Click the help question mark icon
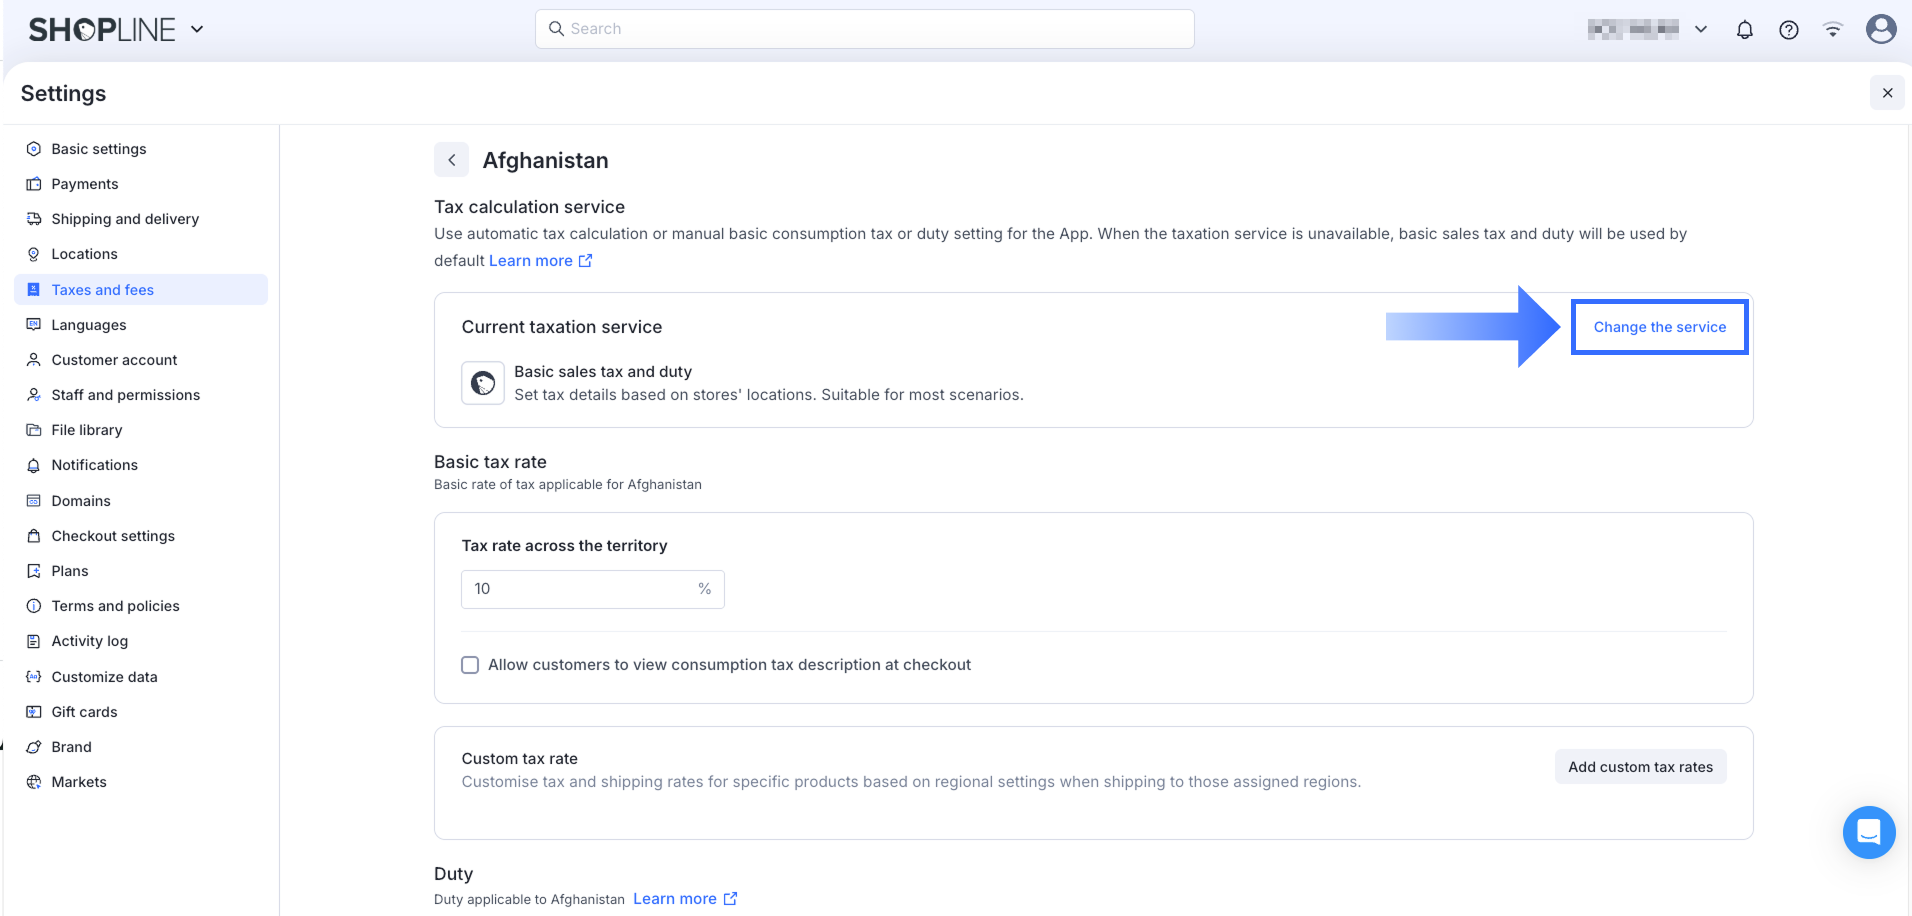 (1789, 30)
